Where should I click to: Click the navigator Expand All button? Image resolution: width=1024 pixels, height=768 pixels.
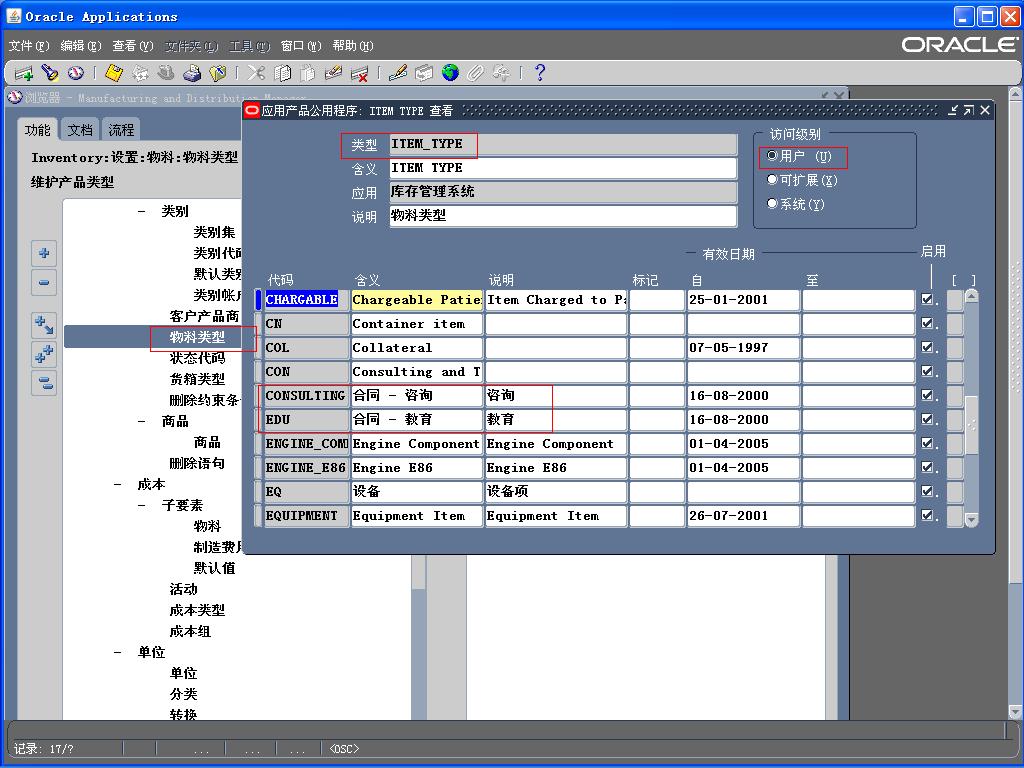(44, 354)
